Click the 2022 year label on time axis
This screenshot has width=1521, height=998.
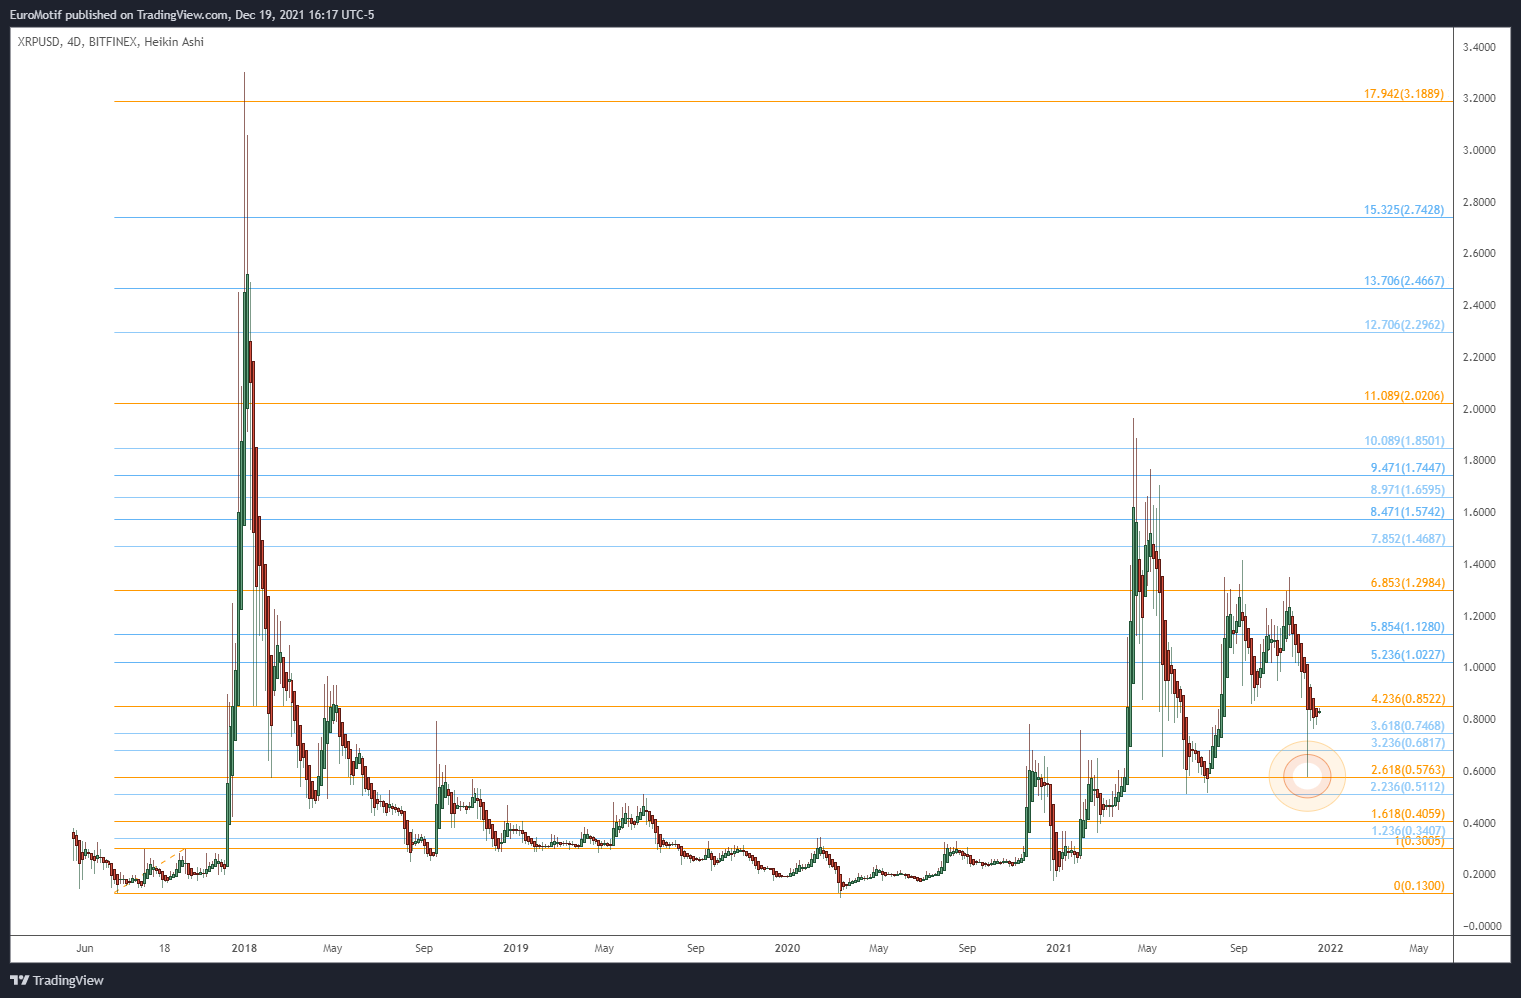click(1330, 948)
